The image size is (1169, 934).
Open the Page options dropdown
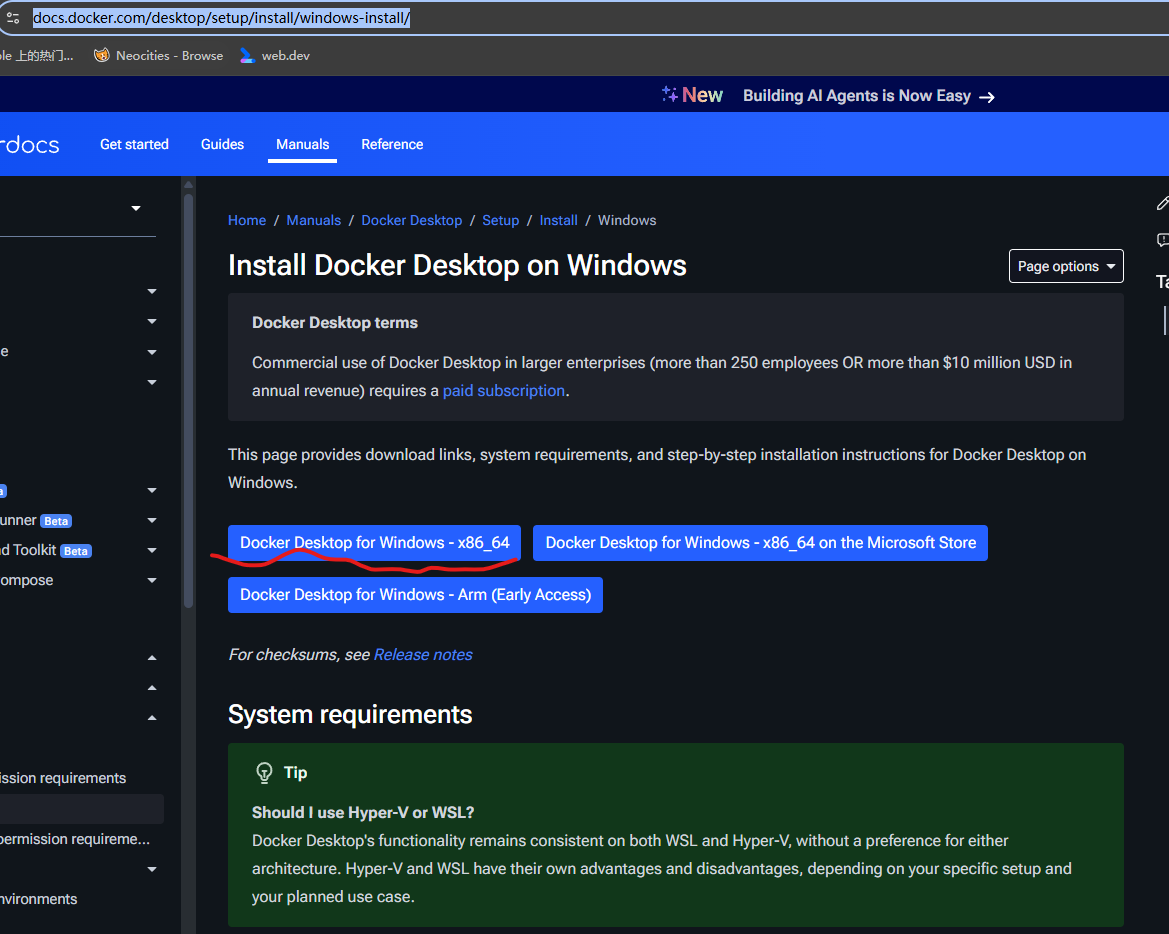pos(1066,266)
